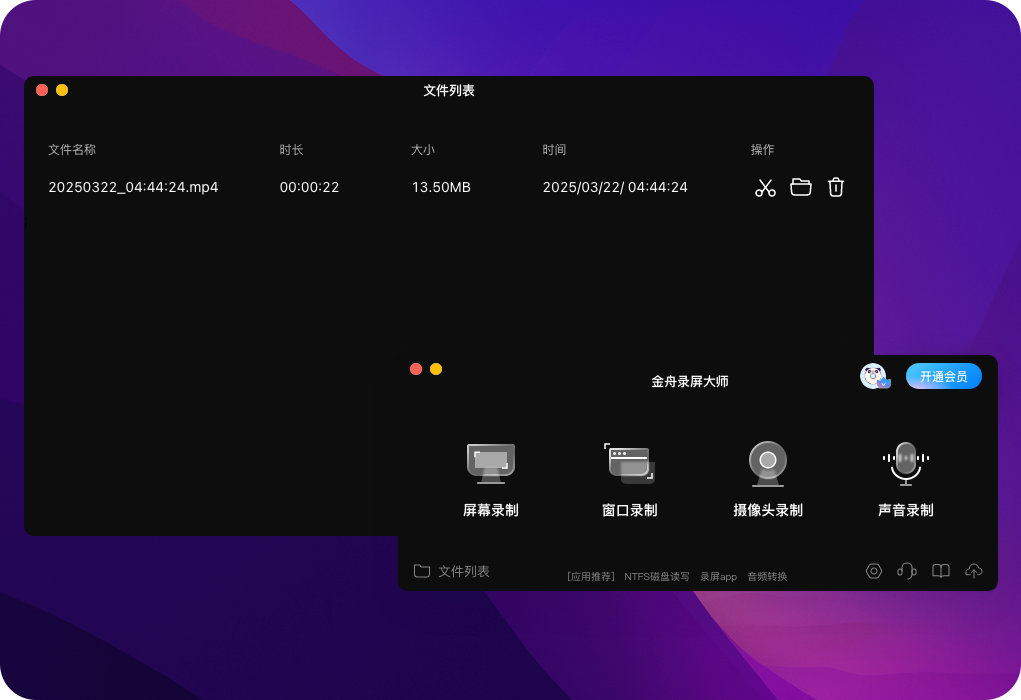Open the recording's containing folder icon
The image size is (1021, 700).
800,187
